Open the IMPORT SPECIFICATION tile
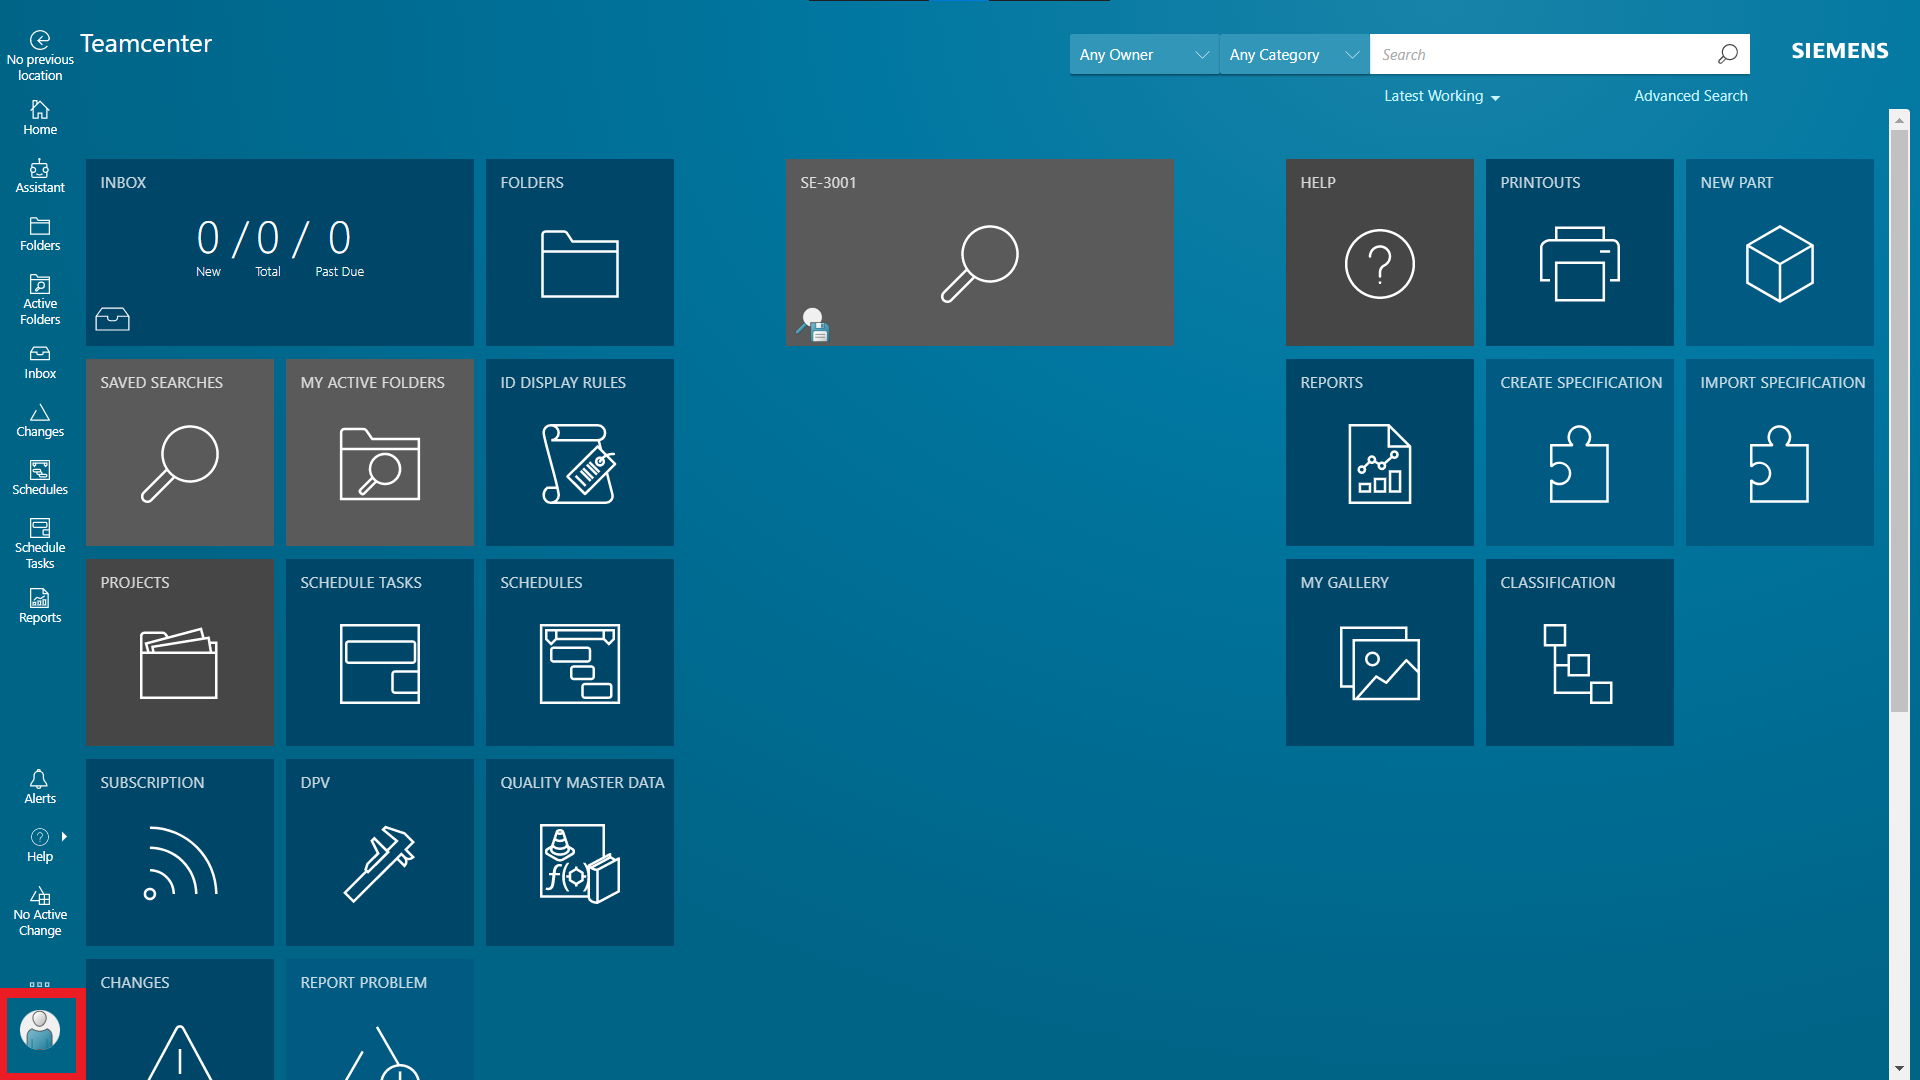 pos(1780,452)
